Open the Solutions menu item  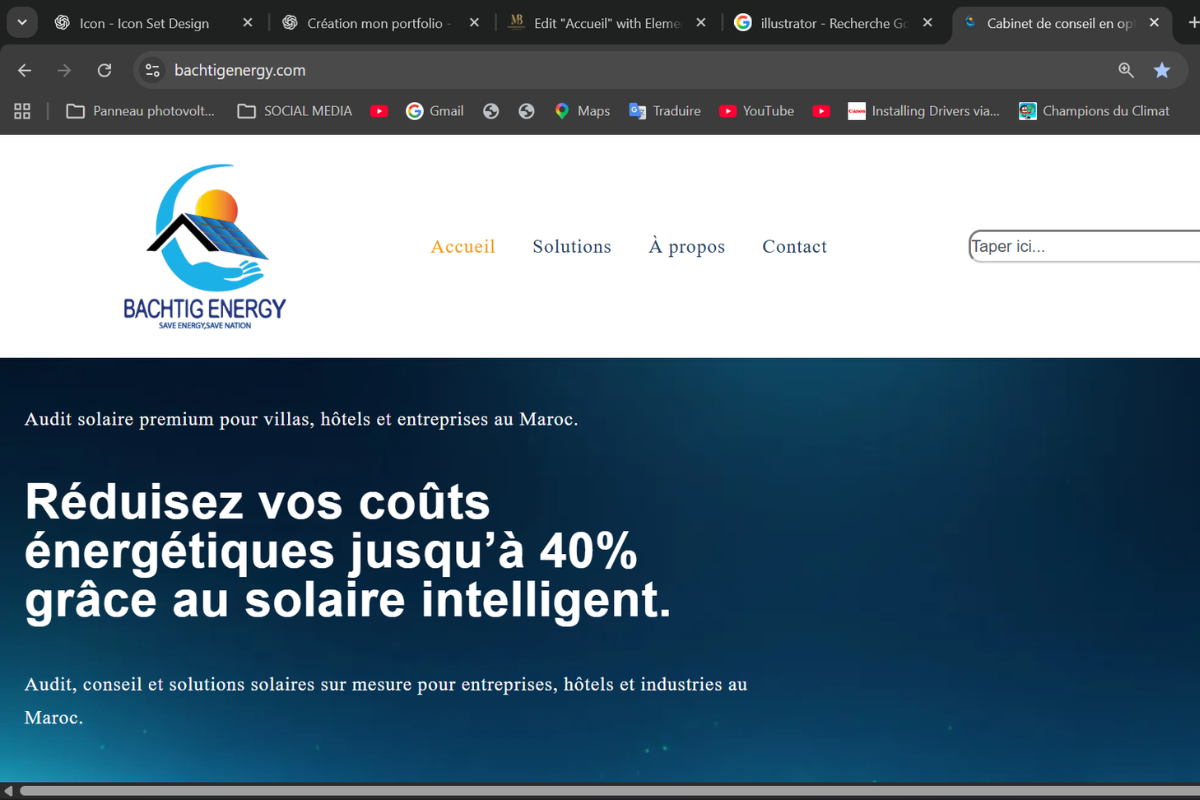pos(572,247)
